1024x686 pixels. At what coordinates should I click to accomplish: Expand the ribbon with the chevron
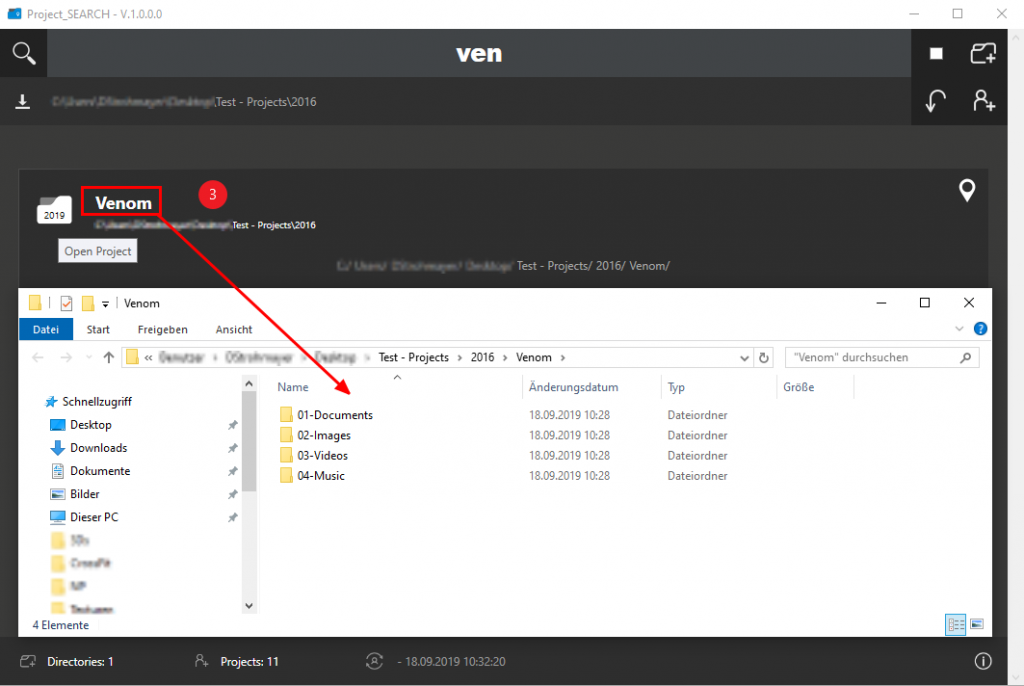tap(961, 329)
